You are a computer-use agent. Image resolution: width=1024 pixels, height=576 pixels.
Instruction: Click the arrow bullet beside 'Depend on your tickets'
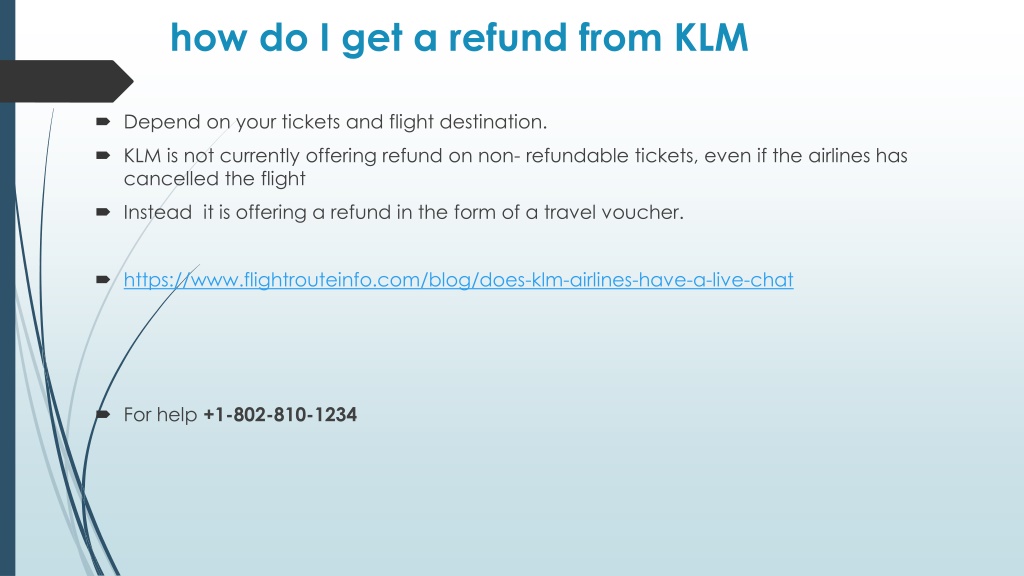[x=103, y=121]
